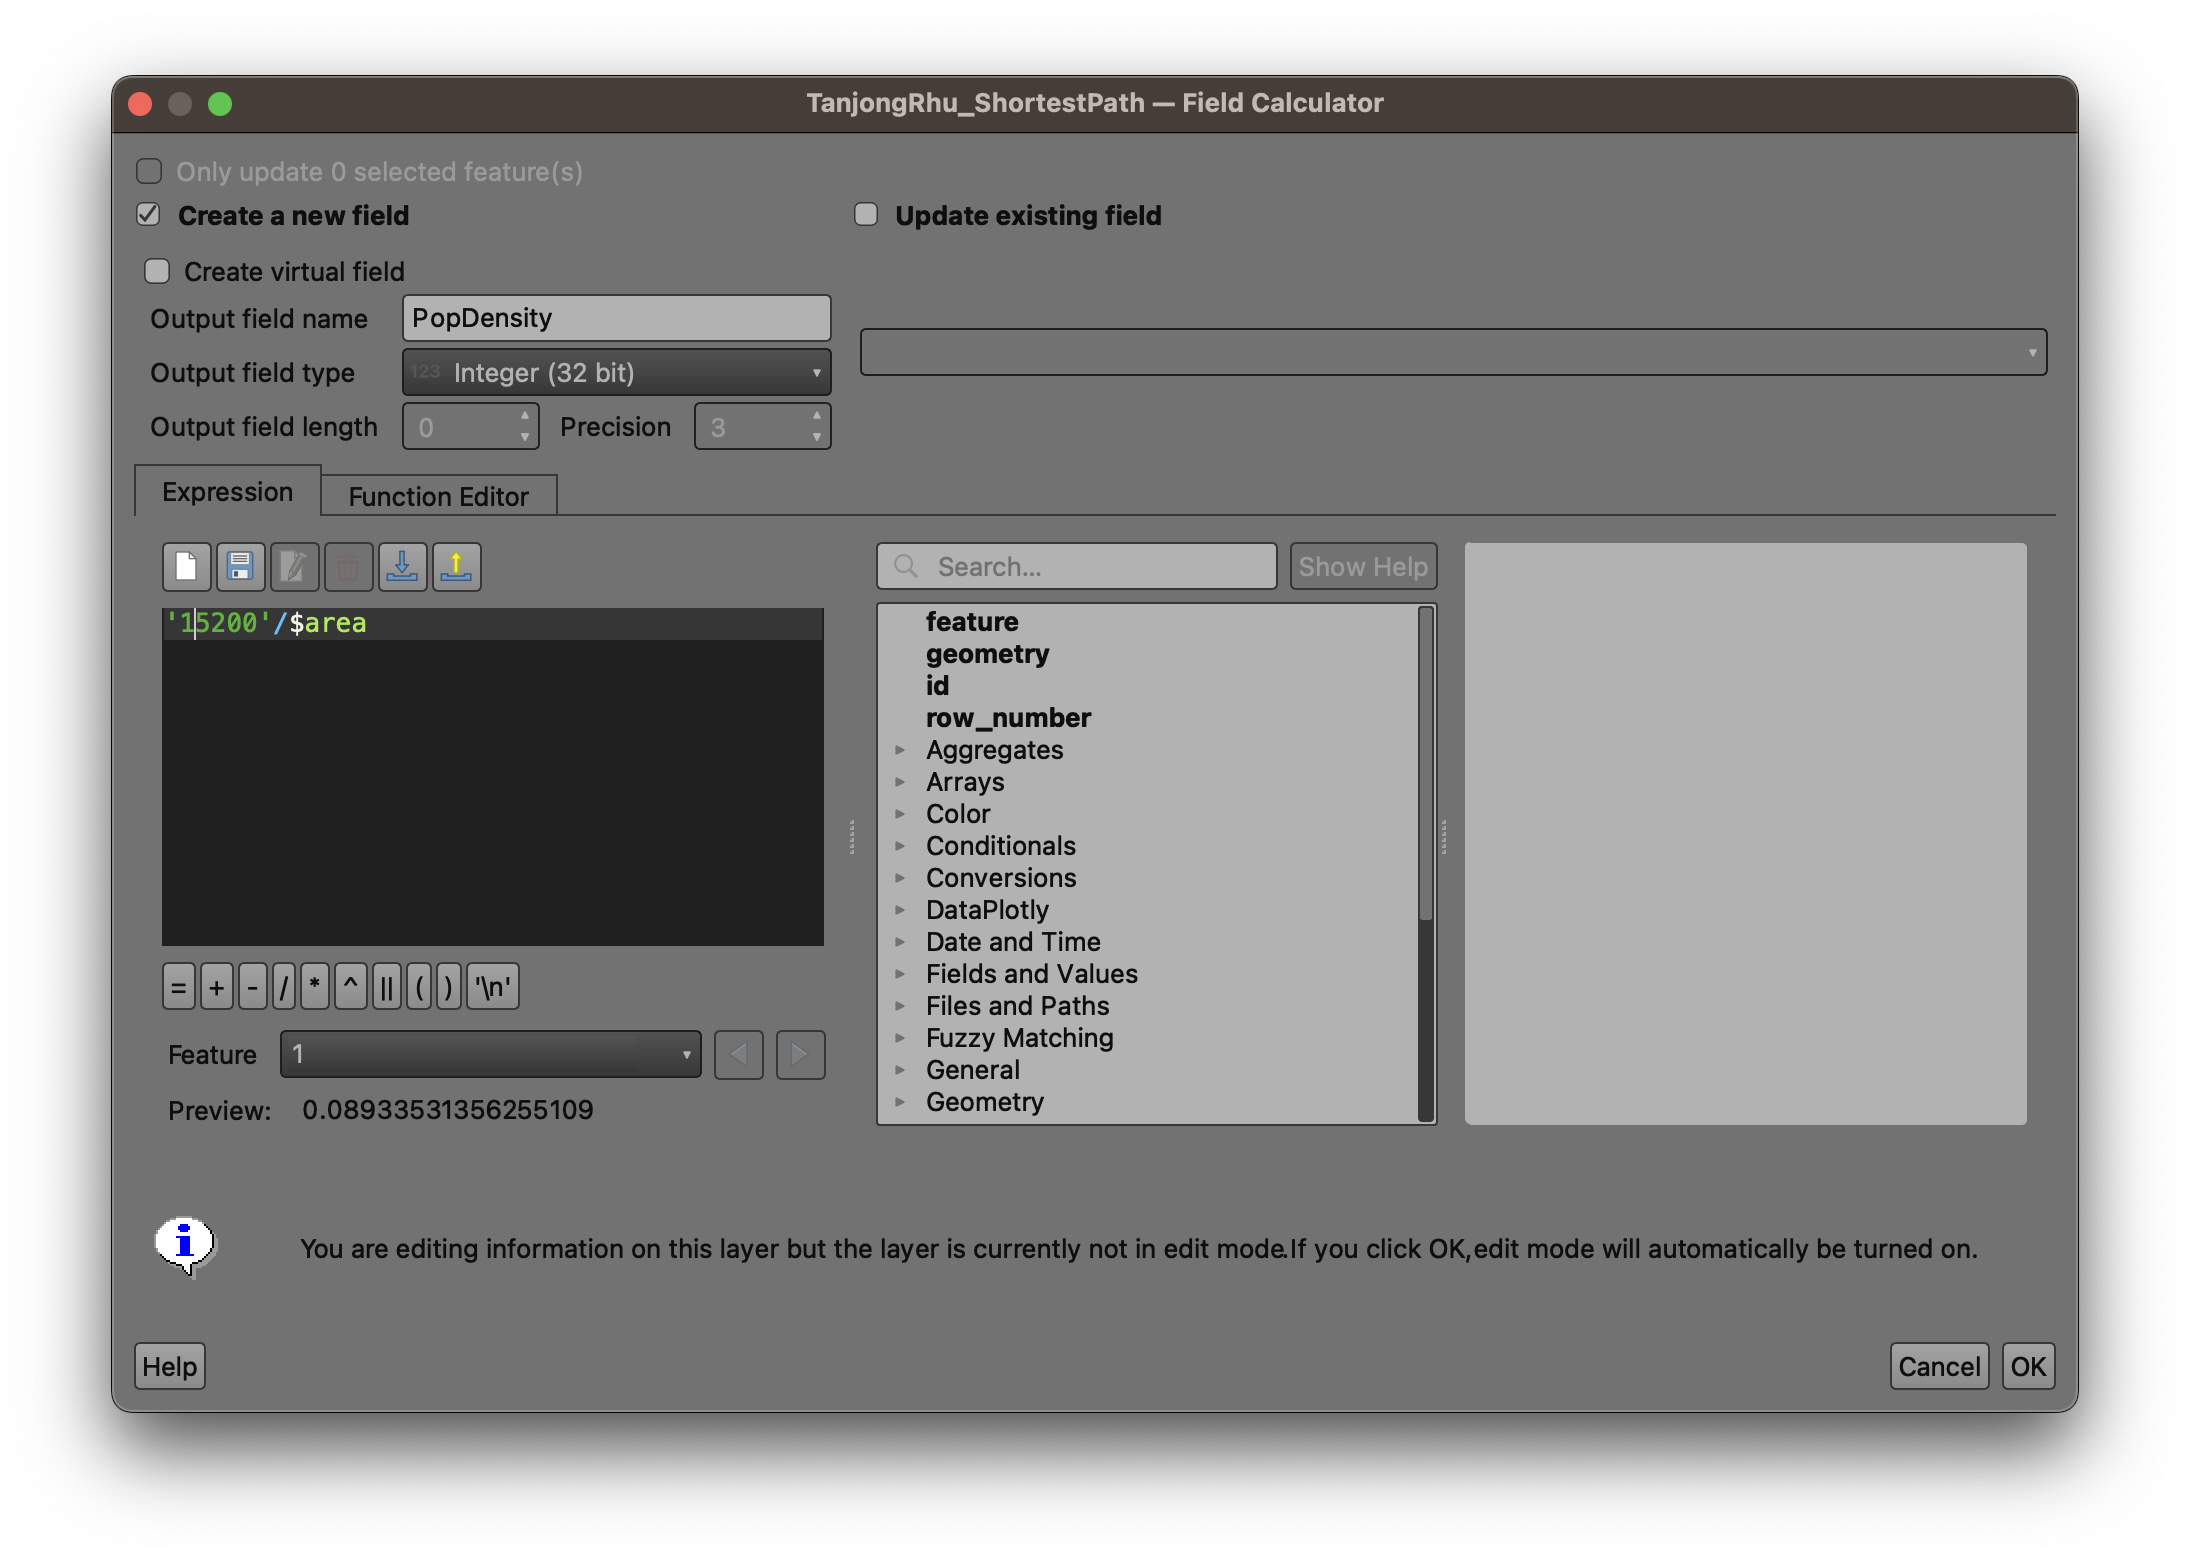This screenshot has width=2190, height=1560.
Task: Insert the newline '\n' operator button
Action: click(x=493, y=988)
